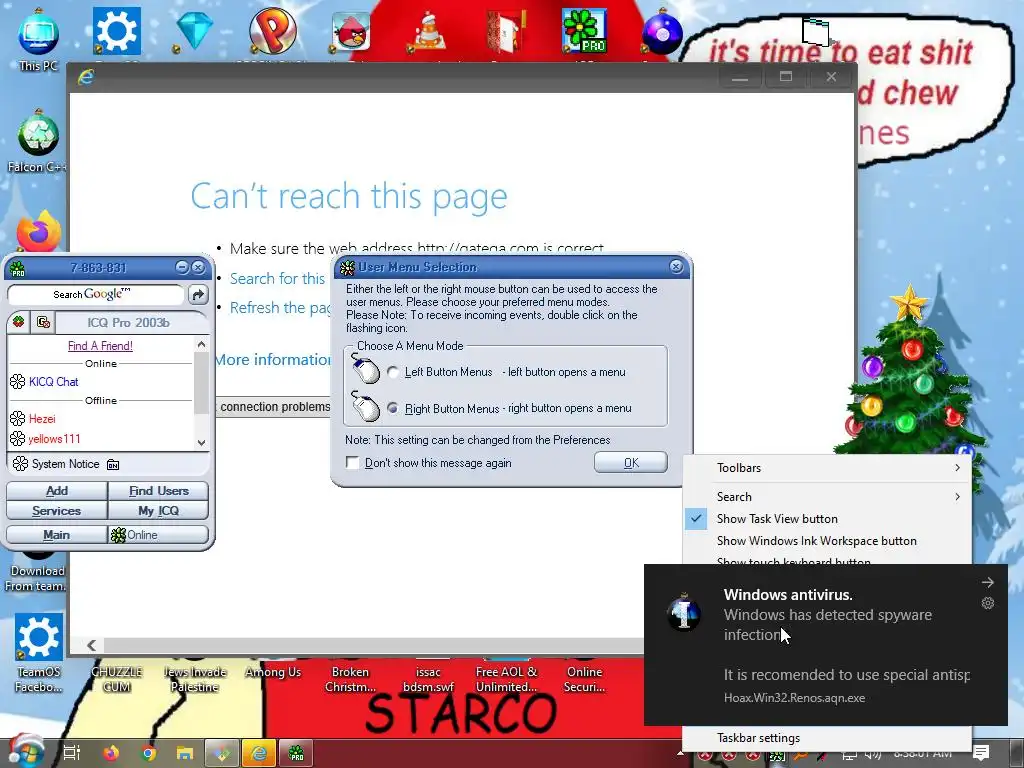
Task: Open the Angry Birds desktop icon
Action: pyautogui.click(x=351, y=31)
